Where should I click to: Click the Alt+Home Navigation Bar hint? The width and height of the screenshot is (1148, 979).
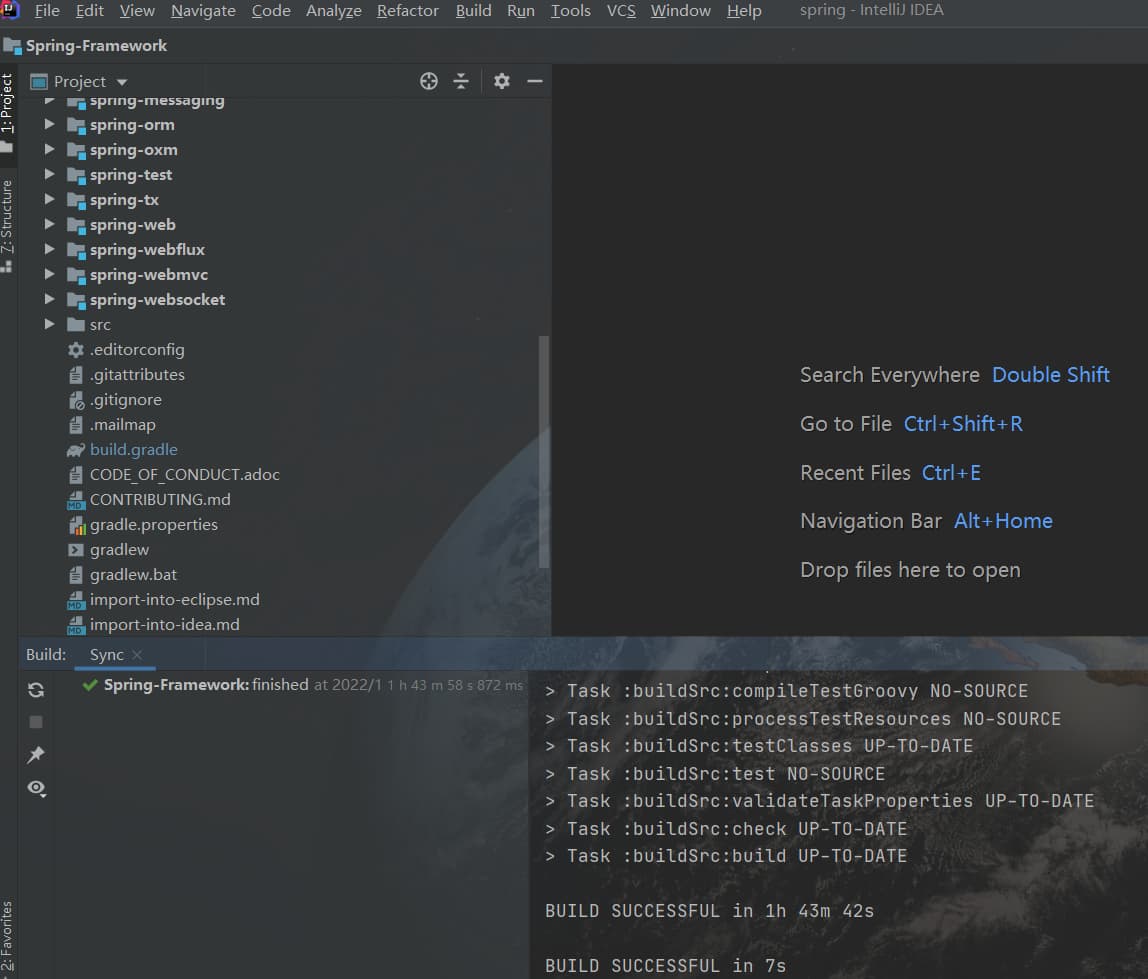click(x=1003, y=521)
